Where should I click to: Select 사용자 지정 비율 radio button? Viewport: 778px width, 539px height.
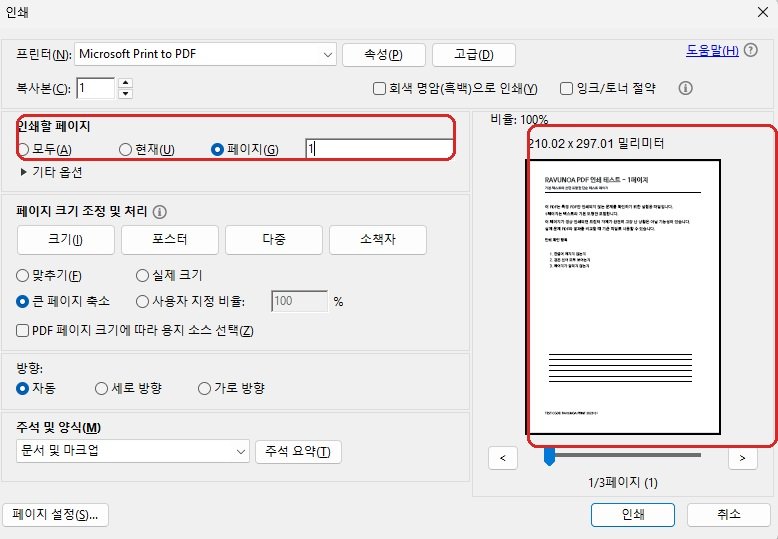point(142,301)
